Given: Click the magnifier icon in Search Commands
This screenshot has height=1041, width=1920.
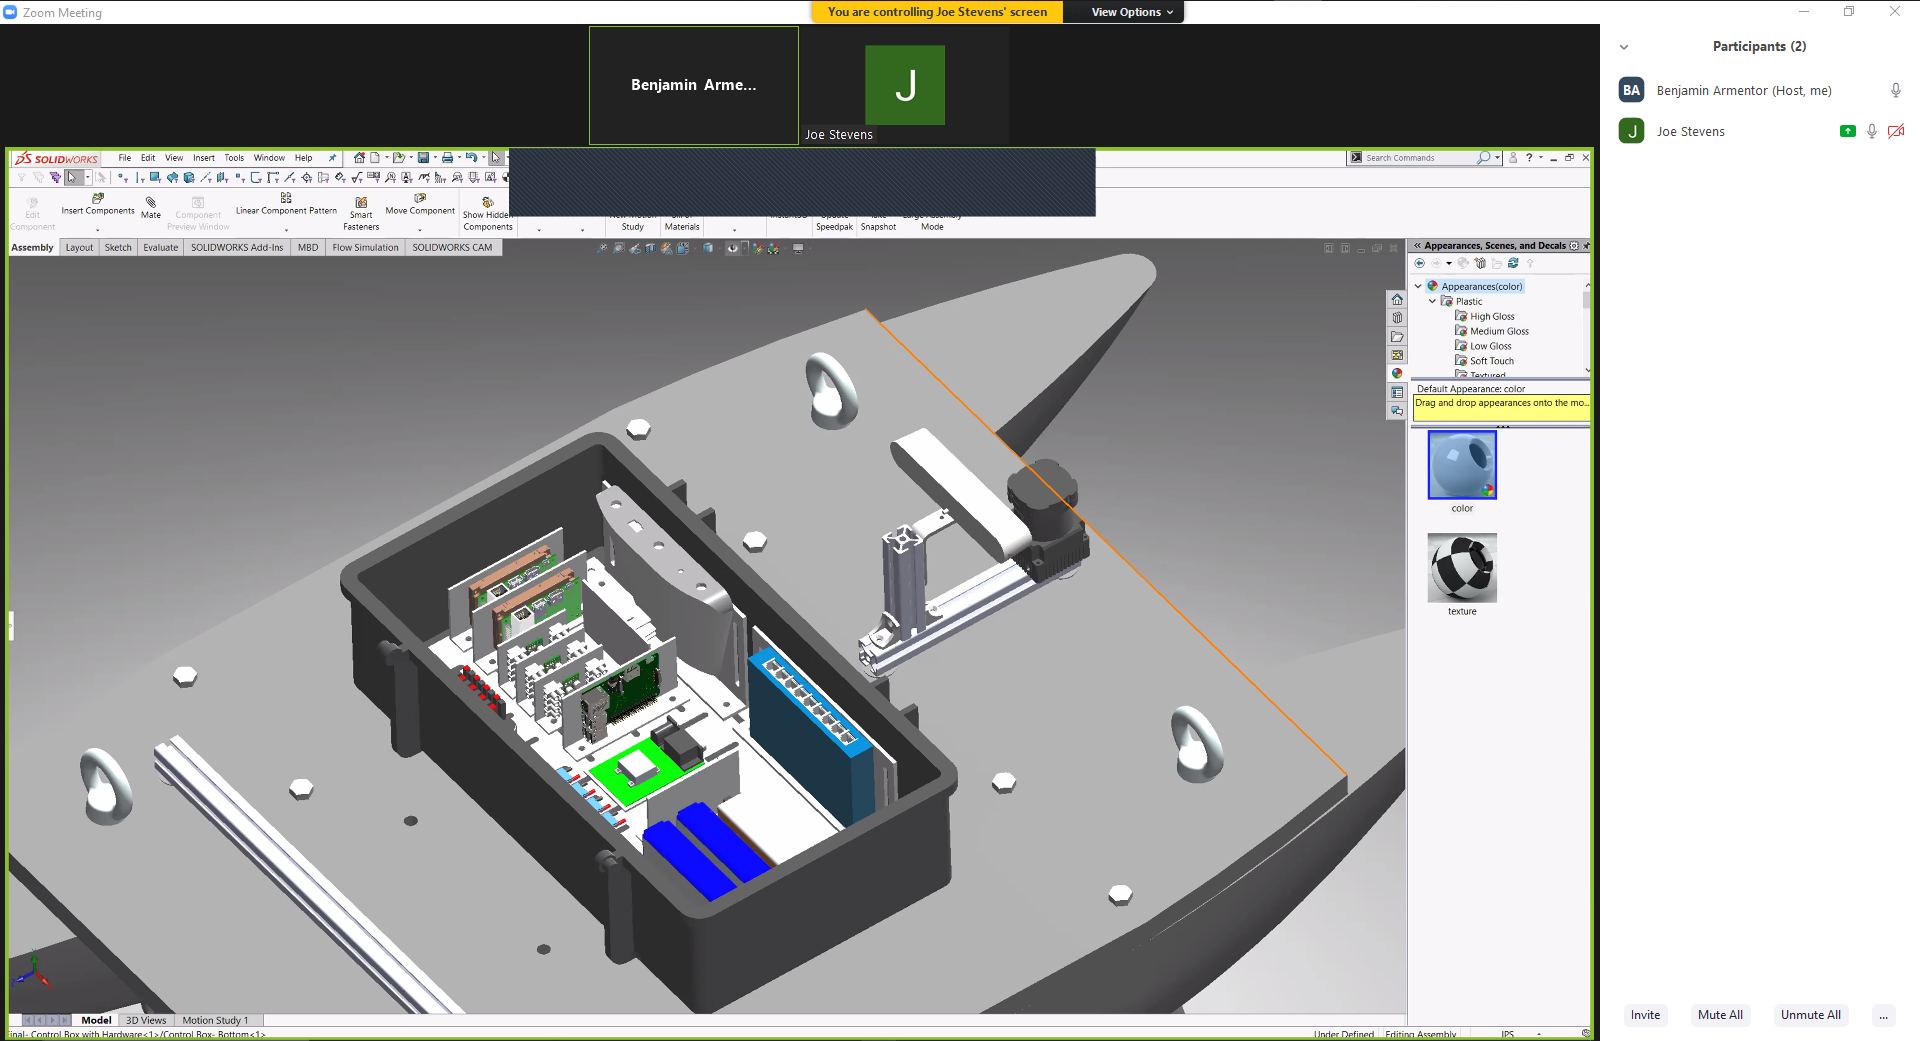Looking at the screenshot, I should coord(1483,158).
